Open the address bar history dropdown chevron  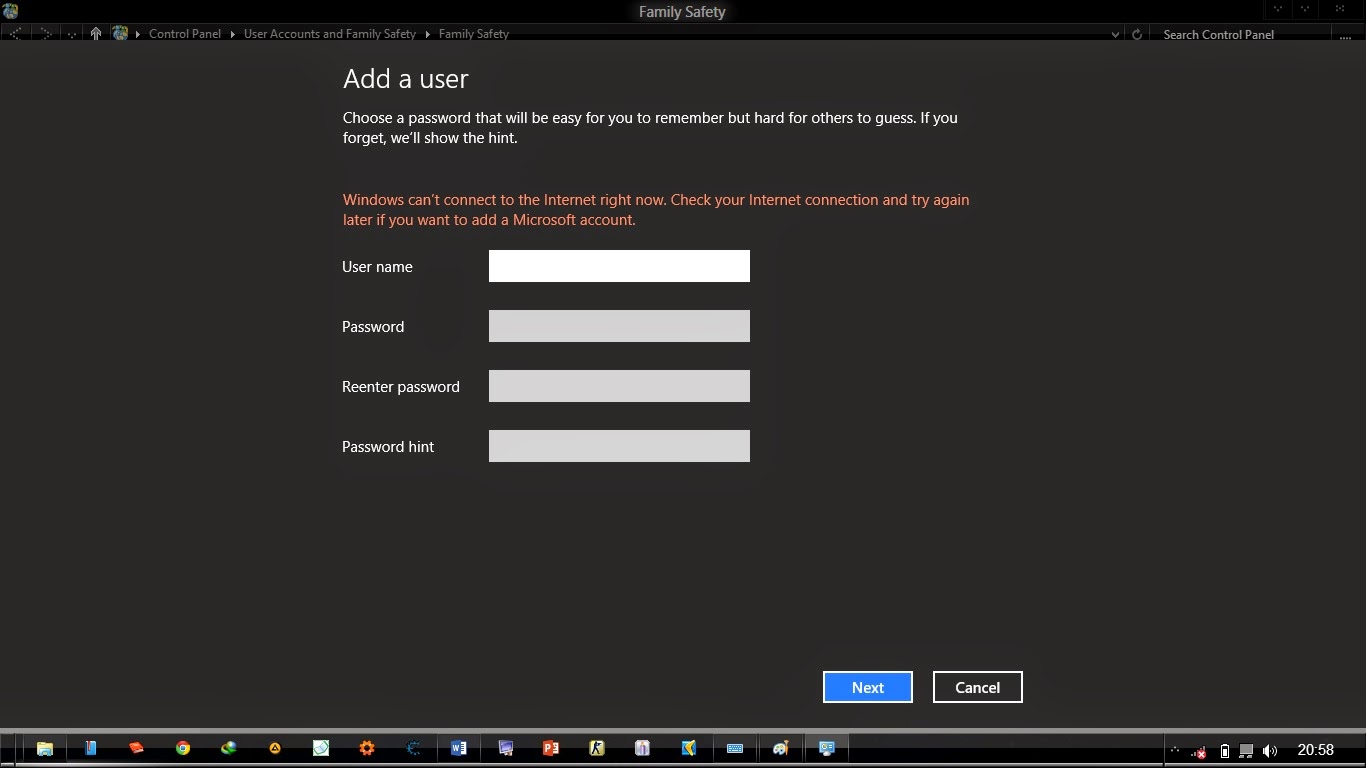coord(1115,33)
